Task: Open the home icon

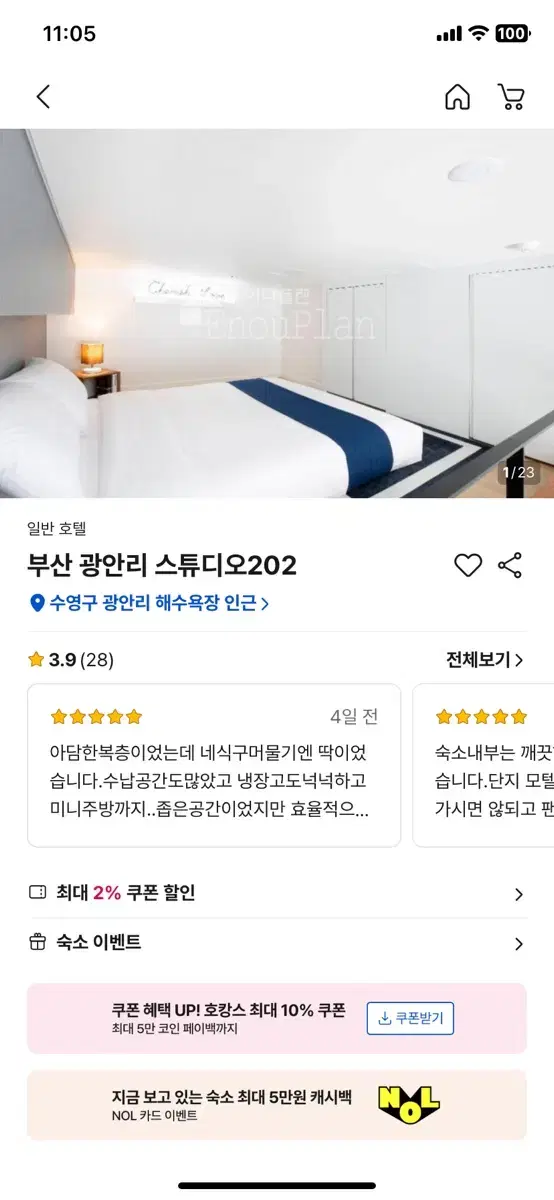Action: [457, 96]
